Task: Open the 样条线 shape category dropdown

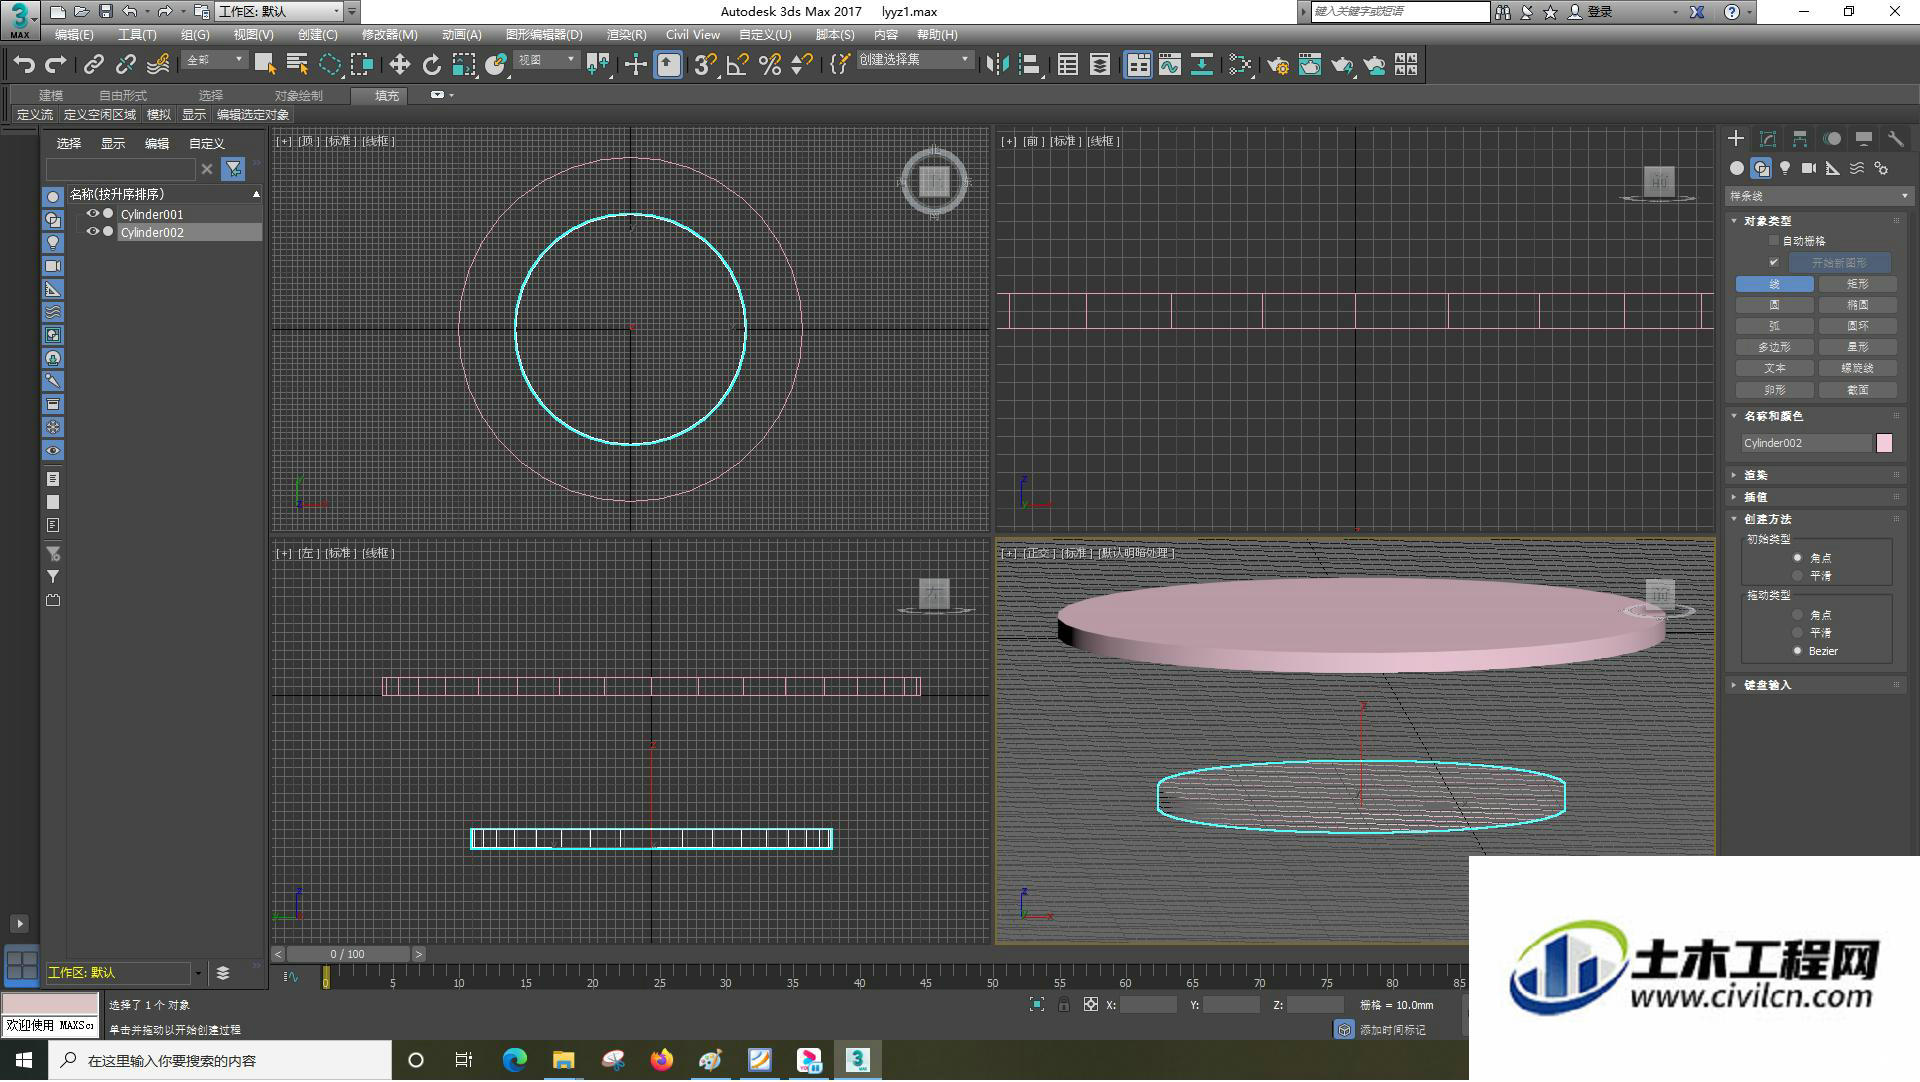Action: pos(1818,196)
